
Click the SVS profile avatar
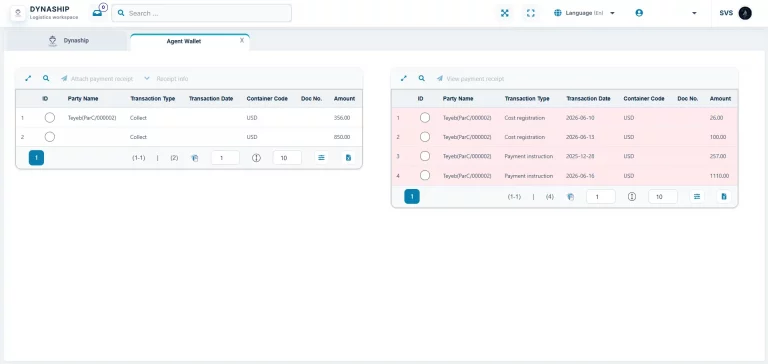pos(745,13)
